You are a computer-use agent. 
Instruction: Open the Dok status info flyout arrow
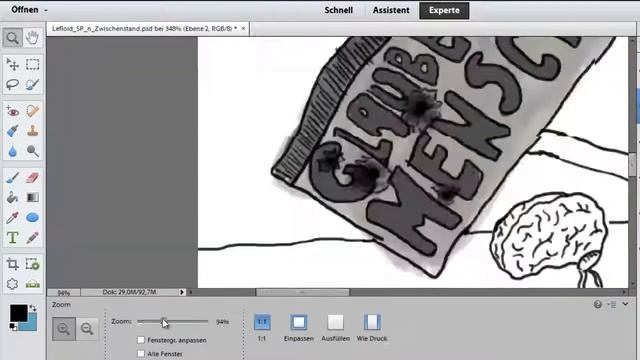point(182,292)
